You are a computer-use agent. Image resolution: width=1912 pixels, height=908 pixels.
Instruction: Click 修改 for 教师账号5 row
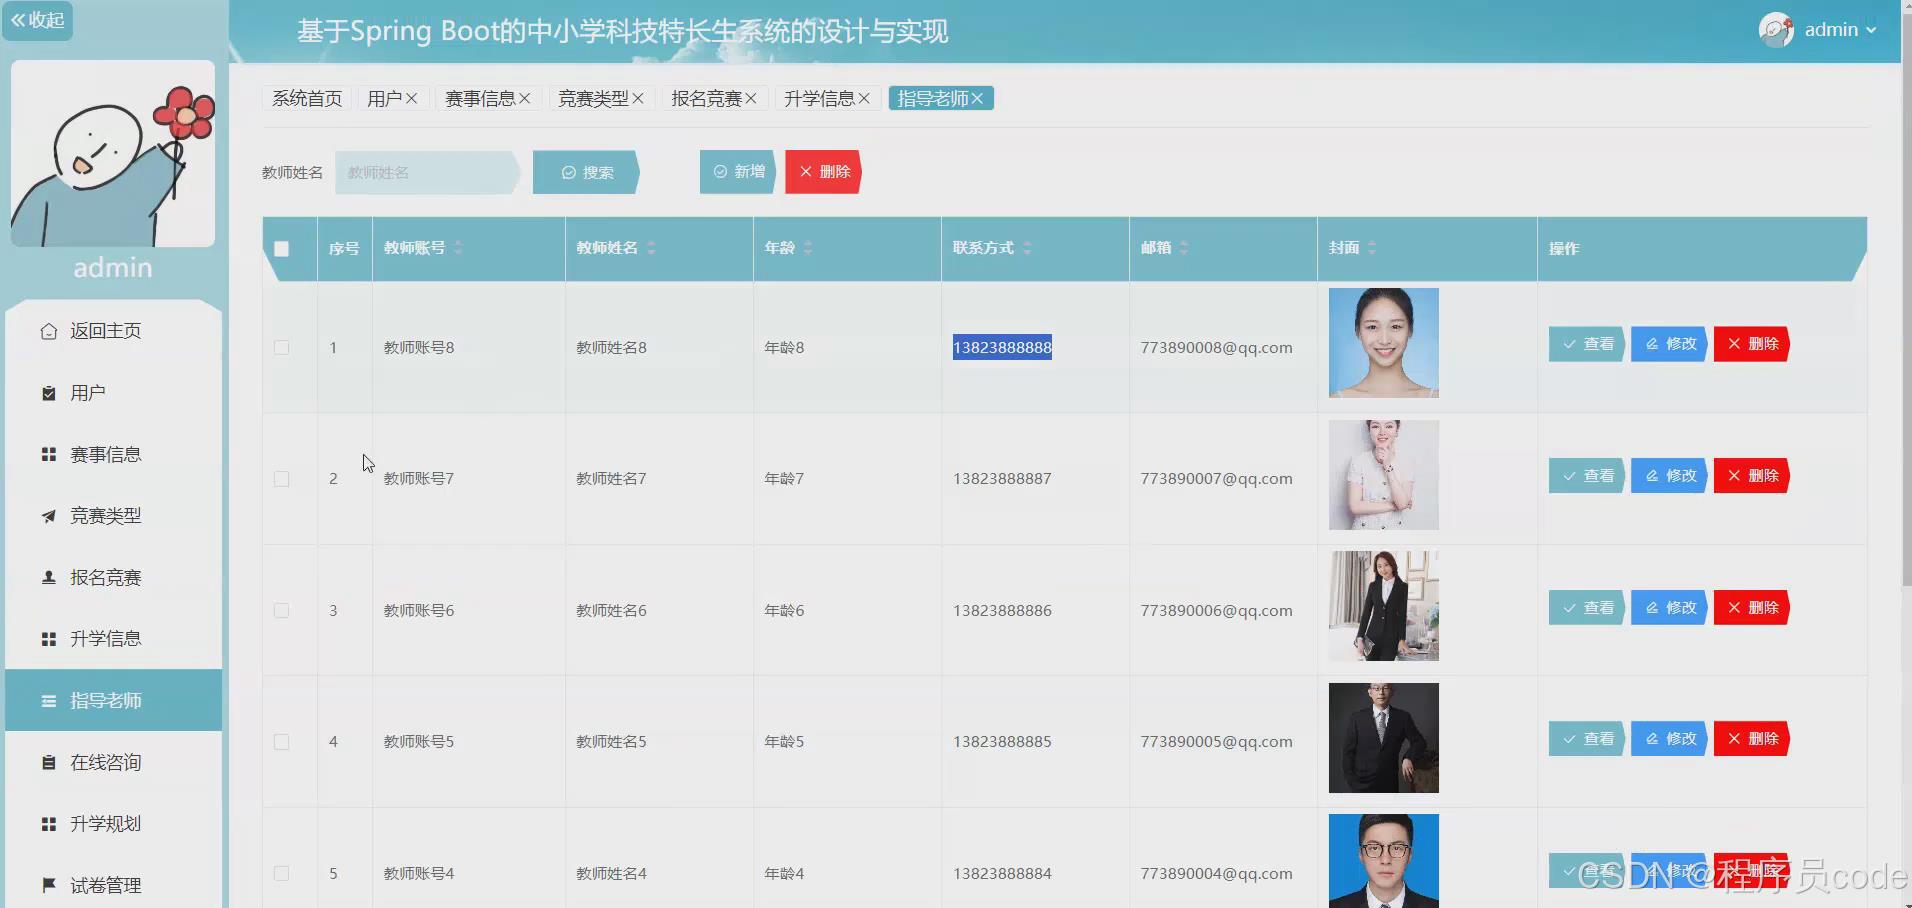(1669, 739)
